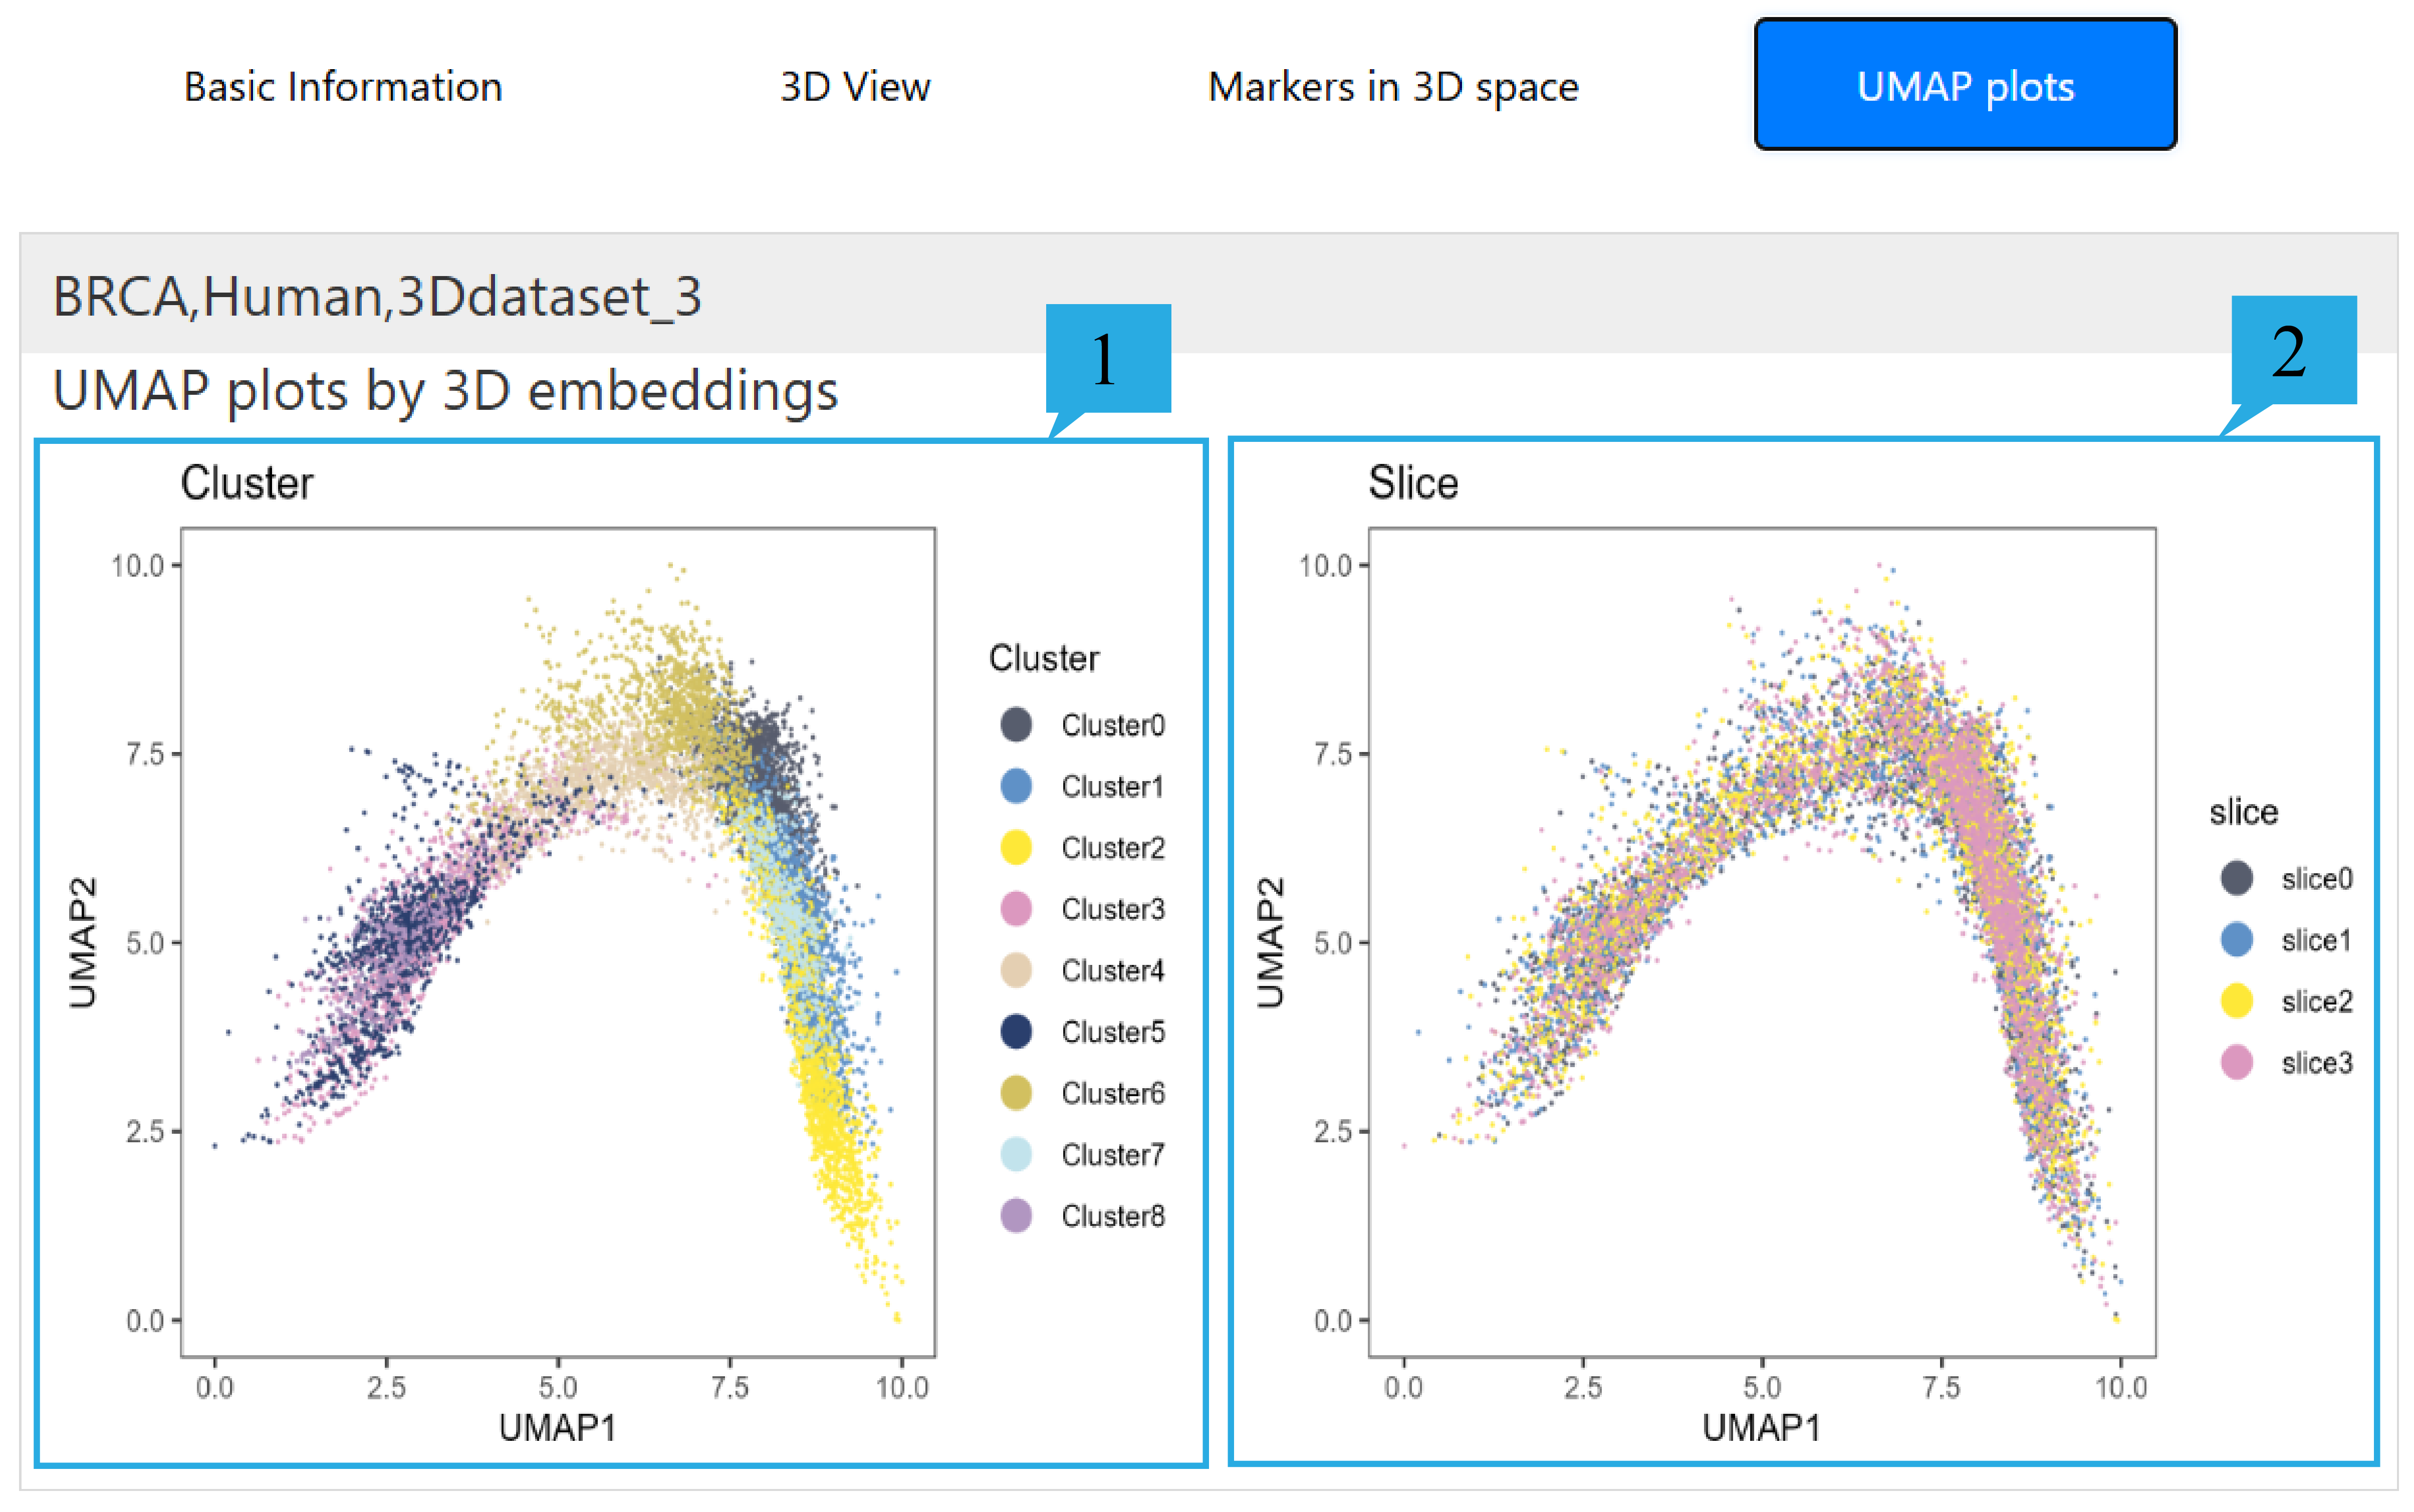
Task: Click the Cluster6 olive legend swatch
Action: 1016,1093
